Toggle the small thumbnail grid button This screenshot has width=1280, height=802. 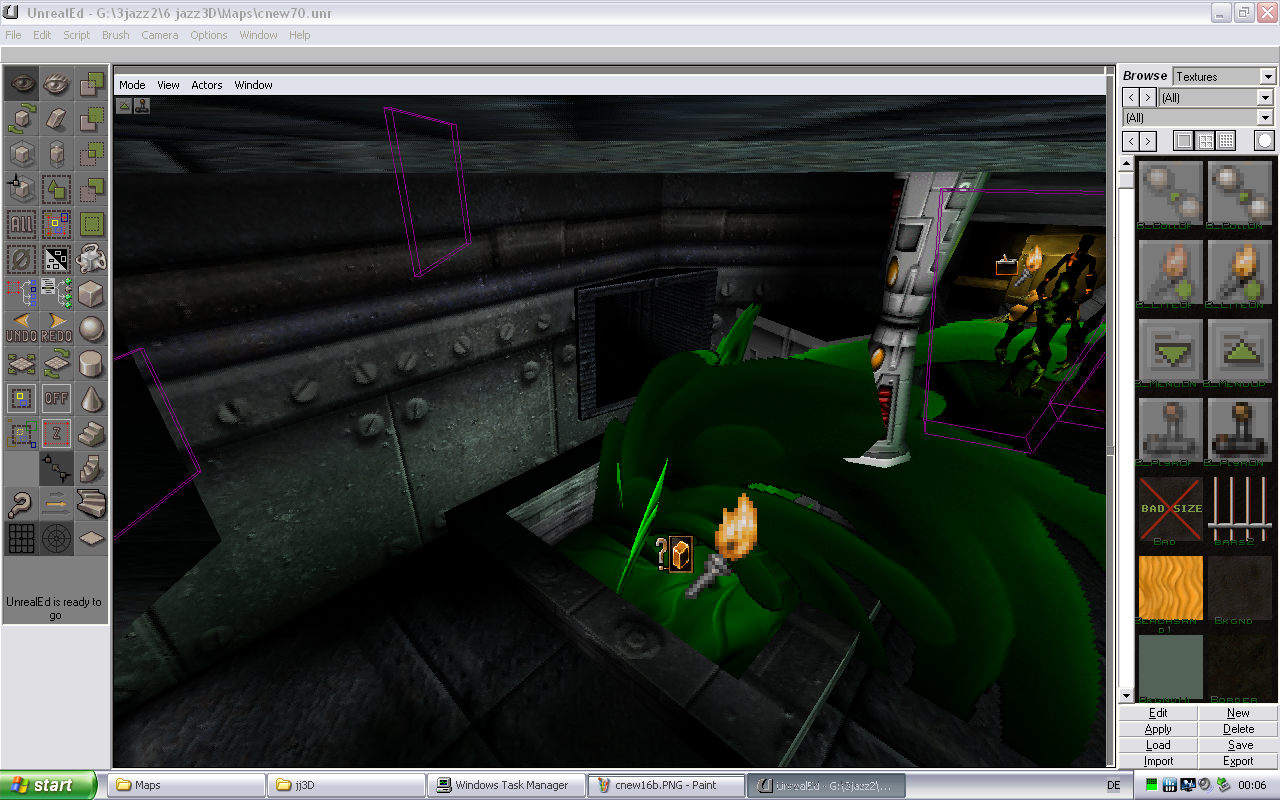coord(1226,141)
